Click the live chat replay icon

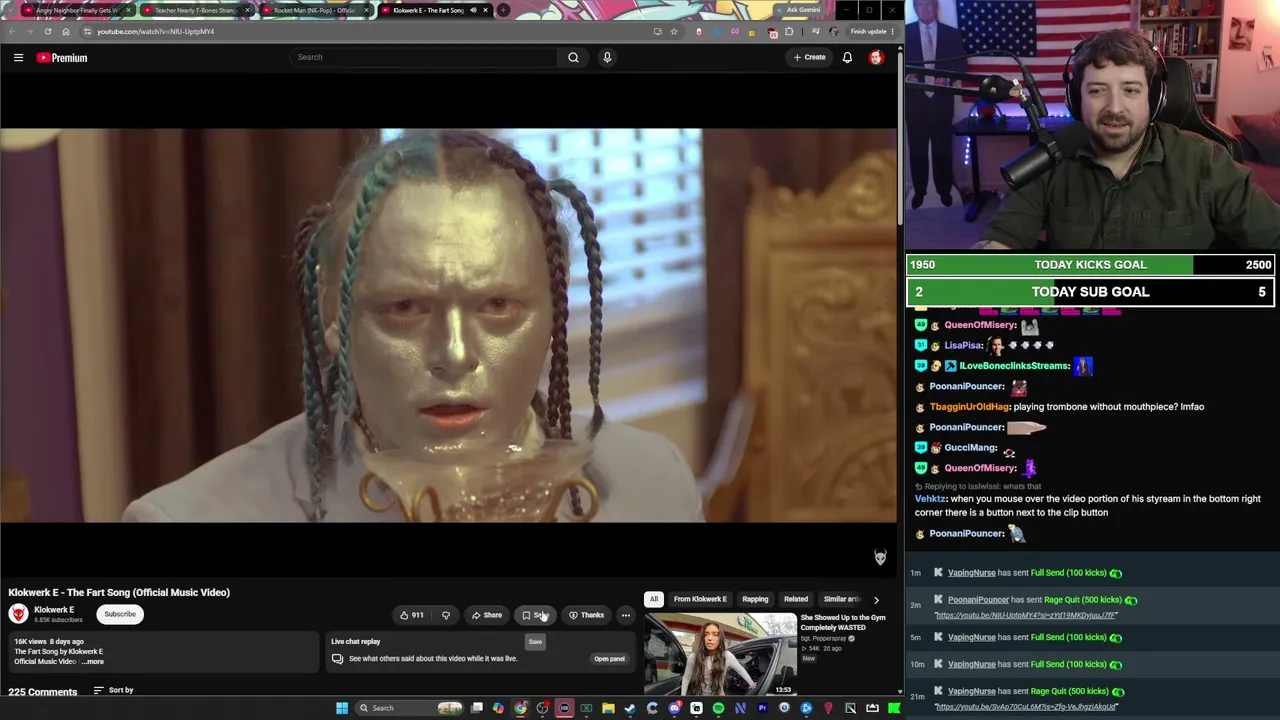(x=337, y=659)
